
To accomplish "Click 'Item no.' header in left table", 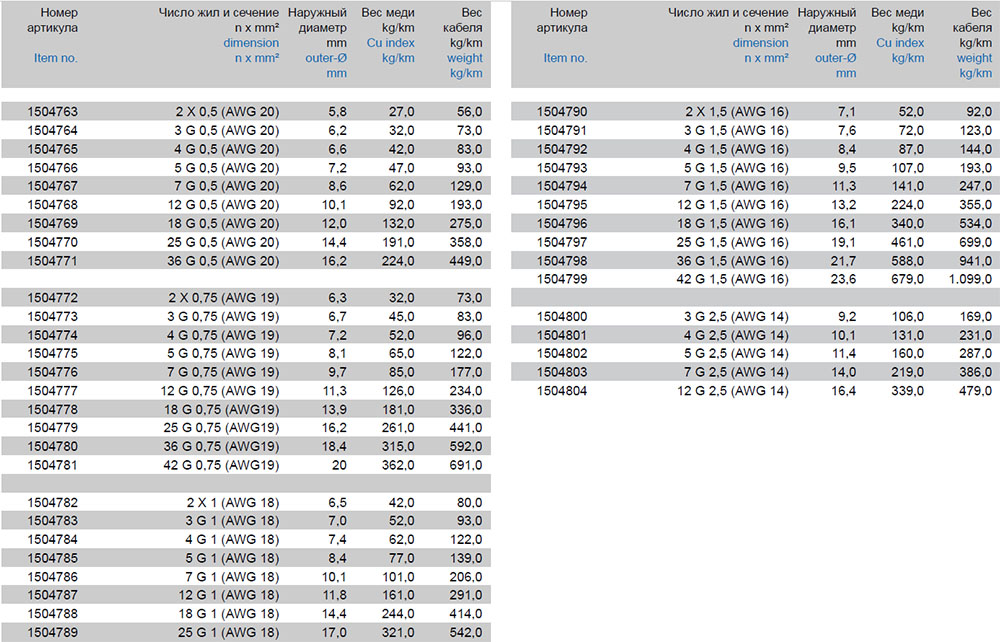I will click(x=55, y=58).
